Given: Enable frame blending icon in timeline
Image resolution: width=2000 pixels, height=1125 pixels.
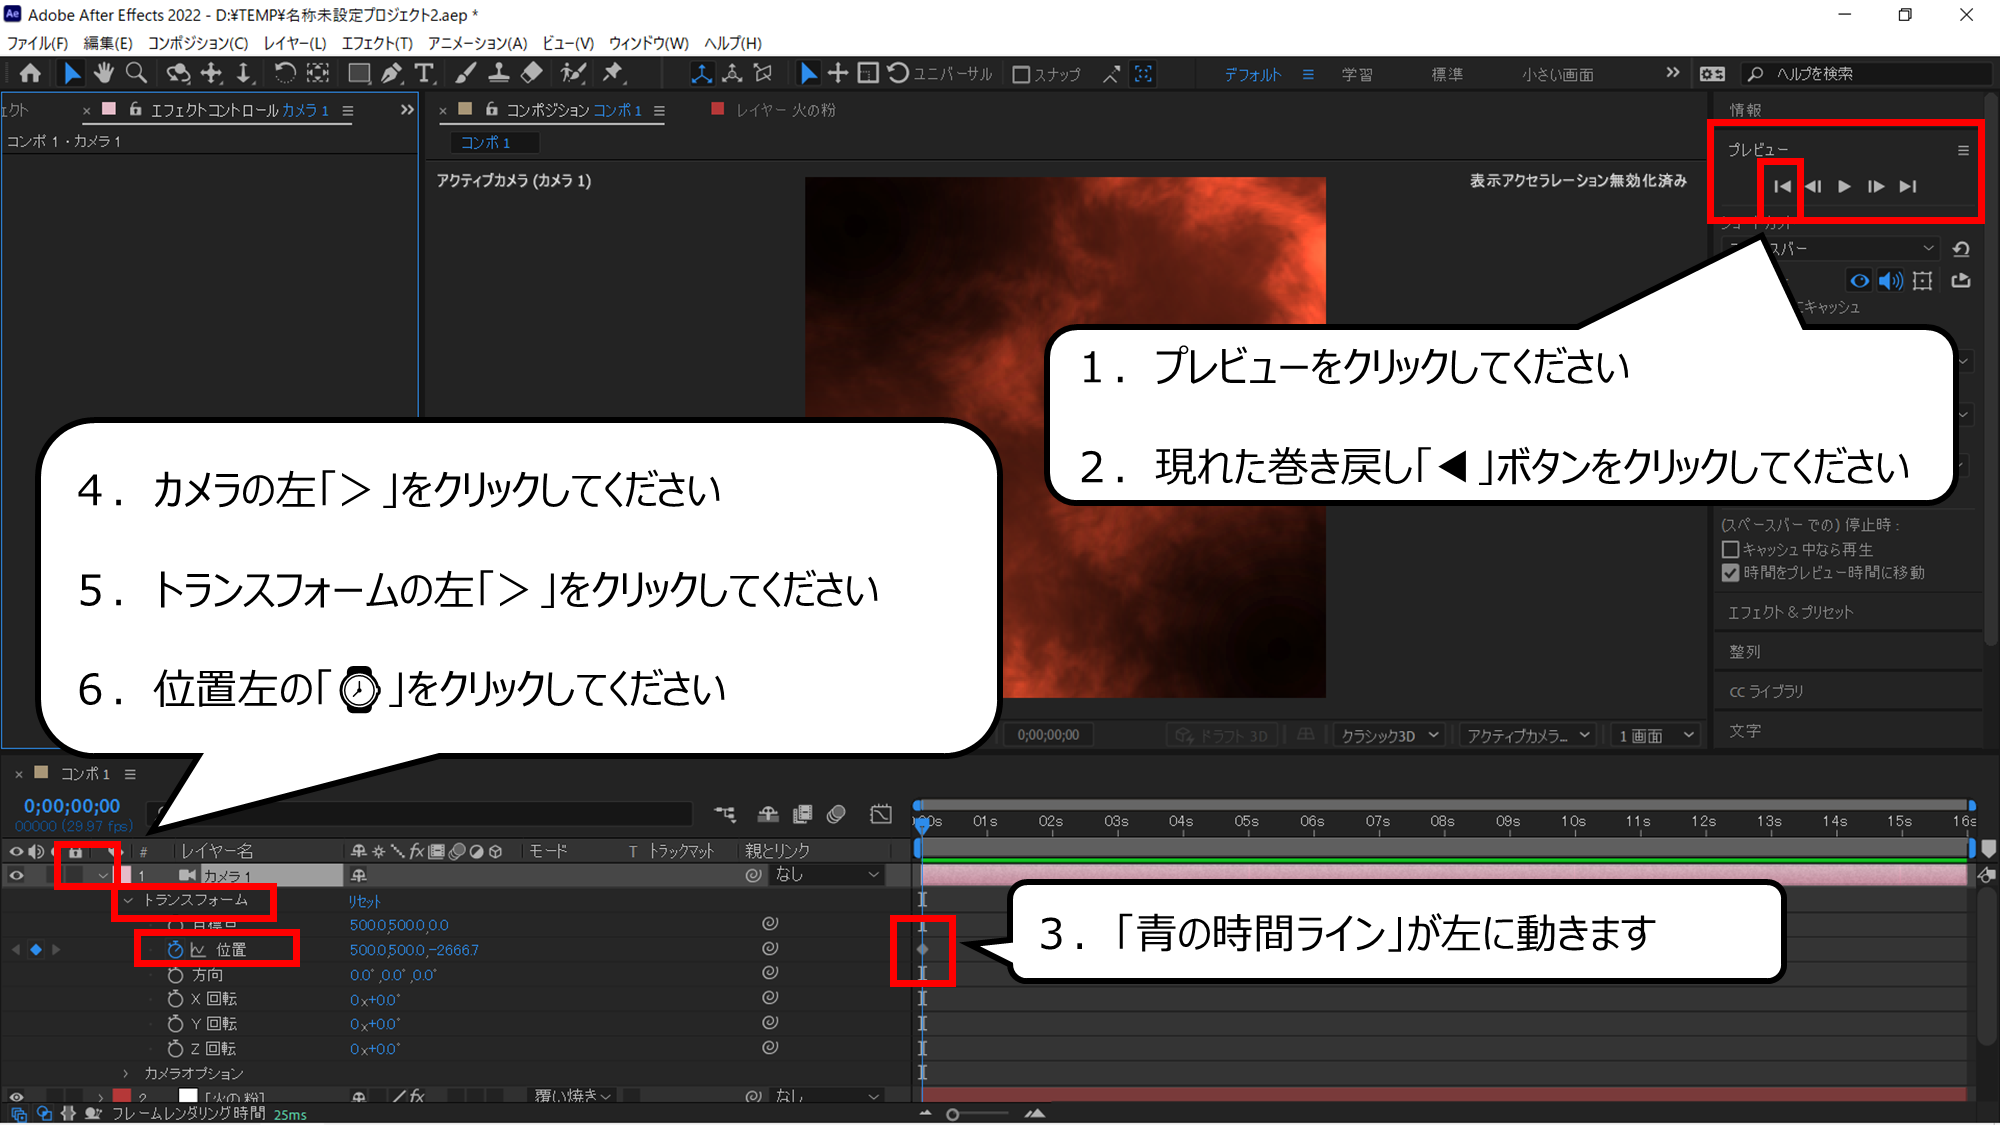Looking at the screenshot, I should pos(802,814).
